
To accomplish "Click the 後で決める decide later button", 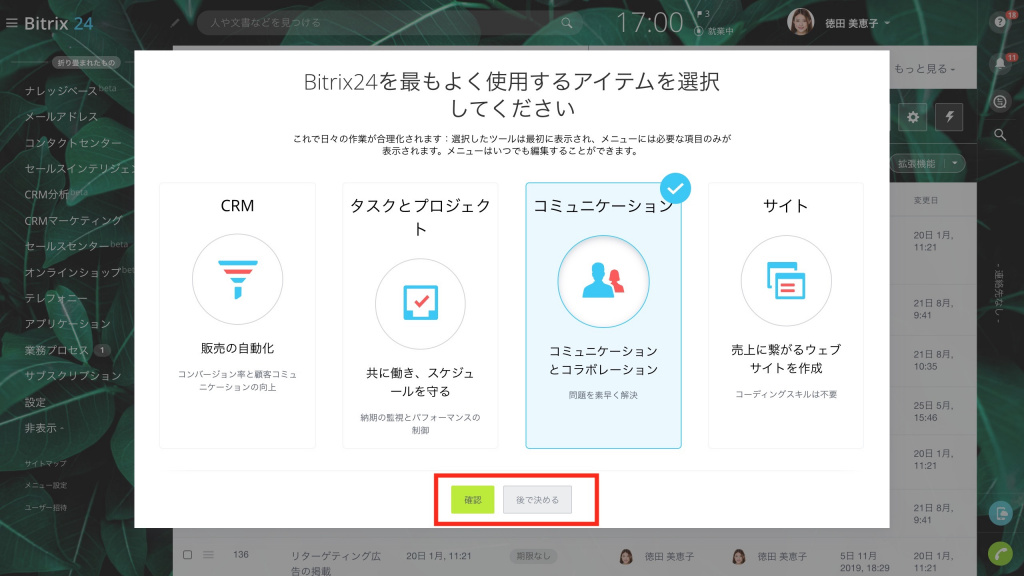I will pos(537,500).
